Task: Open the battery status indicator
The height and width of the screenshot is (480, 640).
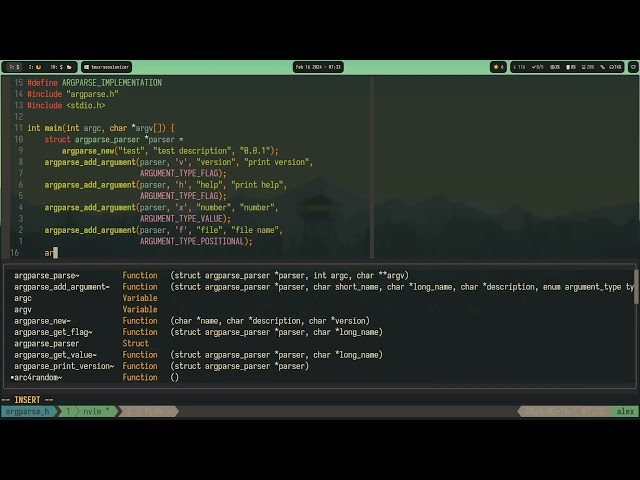Action: (x=571, y=67)
